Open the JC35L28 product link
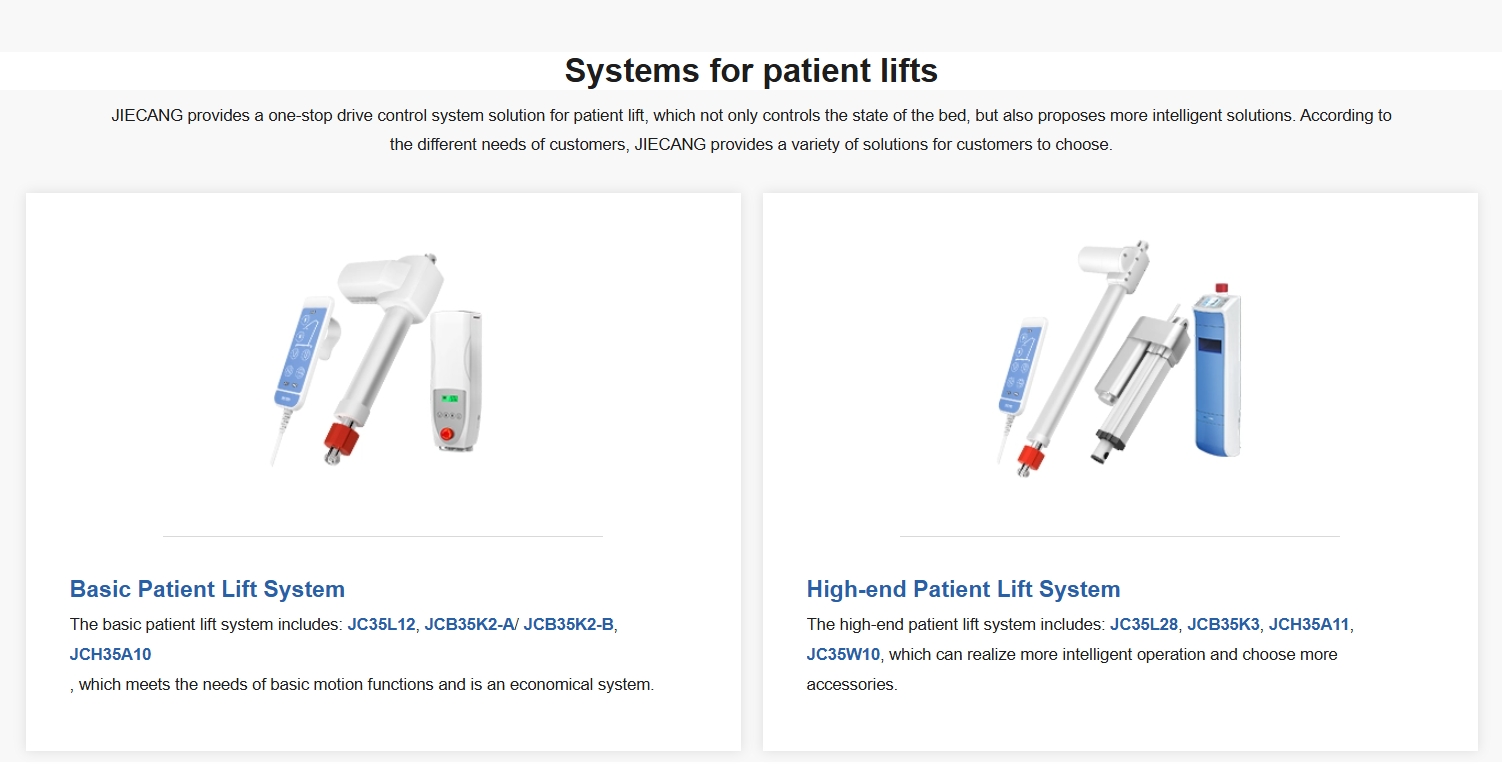1502x773 pixels. (1144, 624)
